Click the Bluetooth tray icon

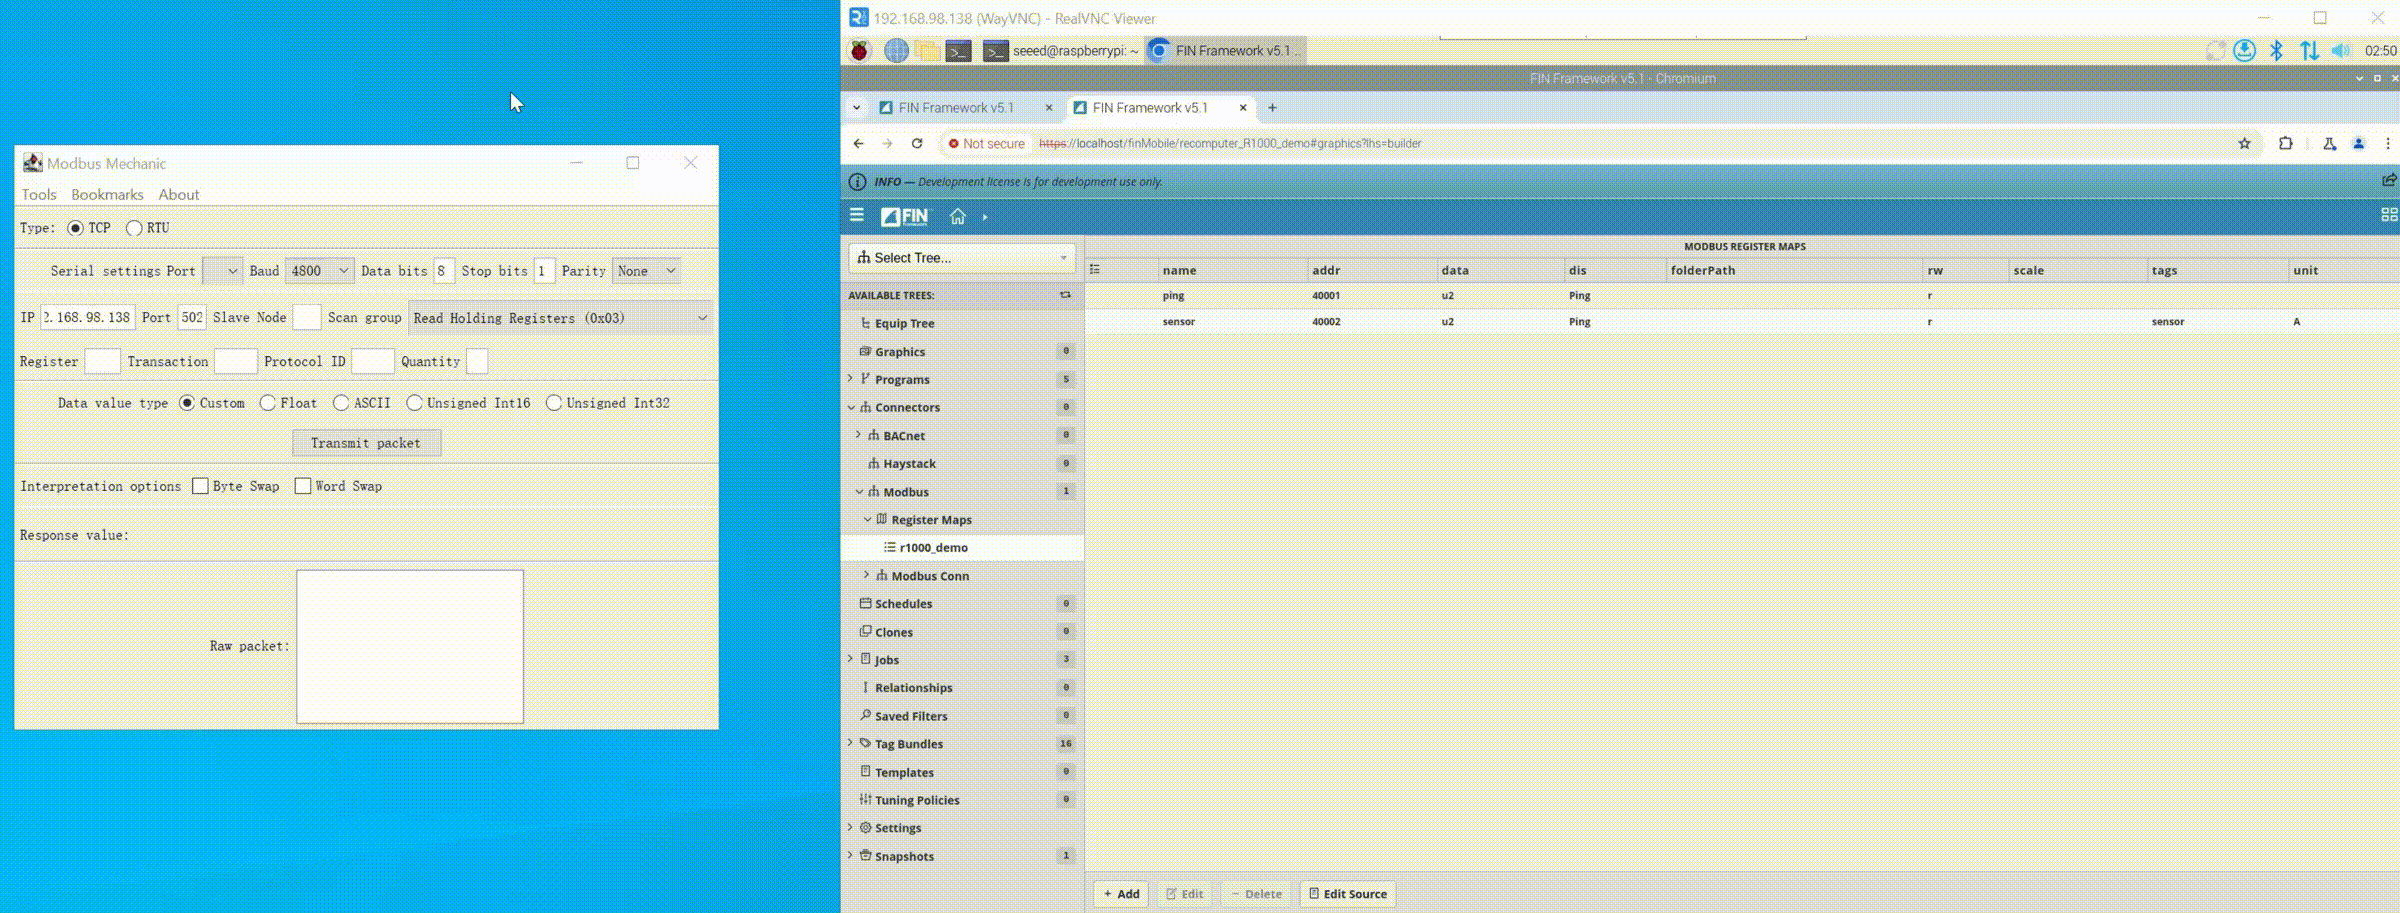[2276, 51]
